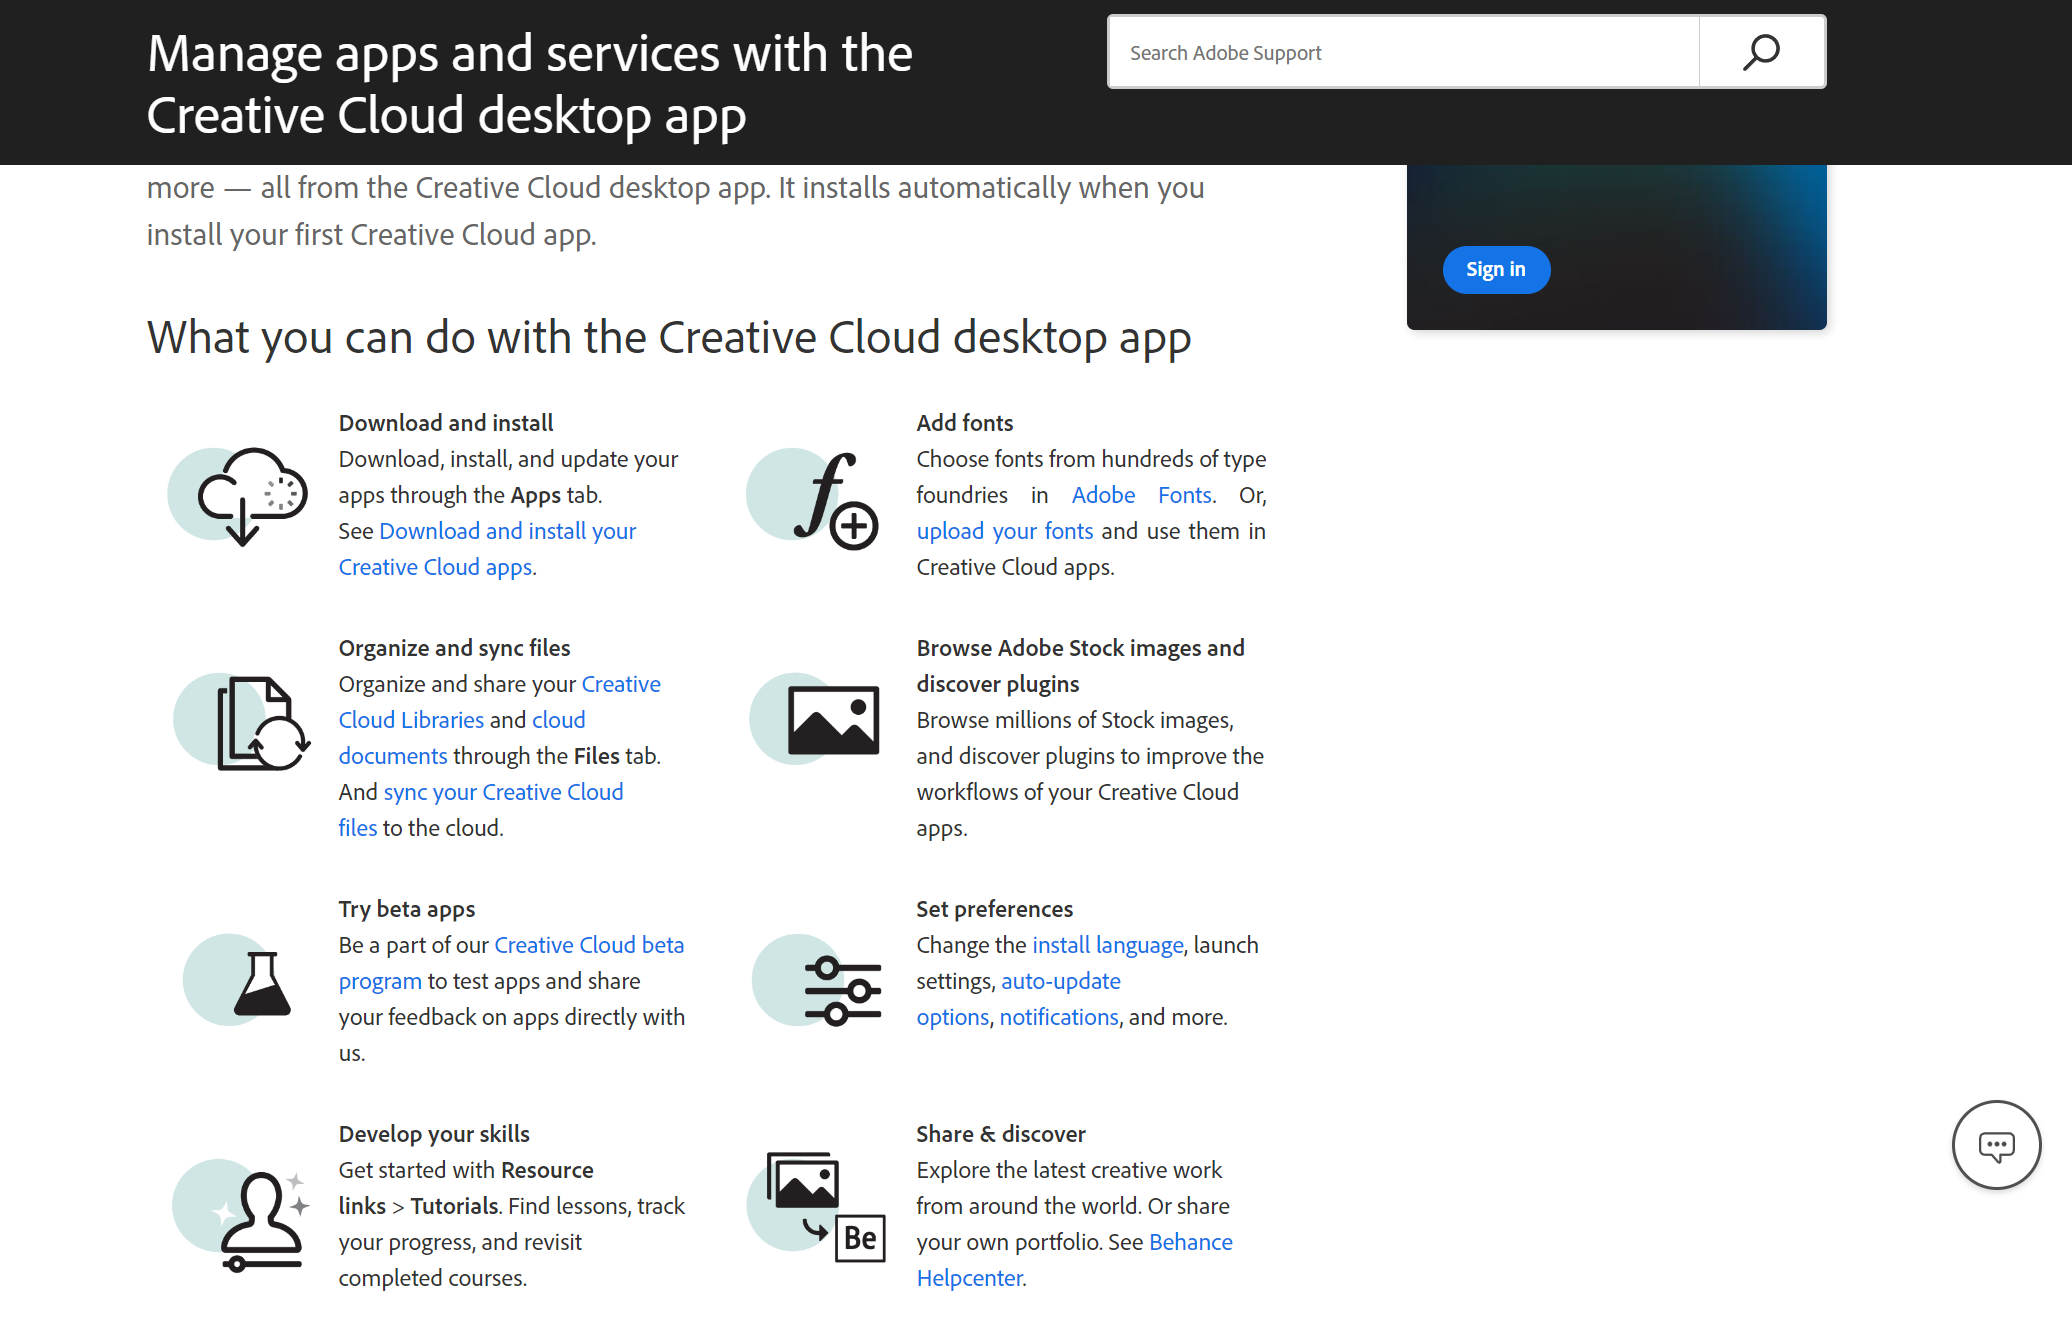The image size is (2072, 1322).
Task: Click the page title Manage apps and services
Action: pos(530,84)
